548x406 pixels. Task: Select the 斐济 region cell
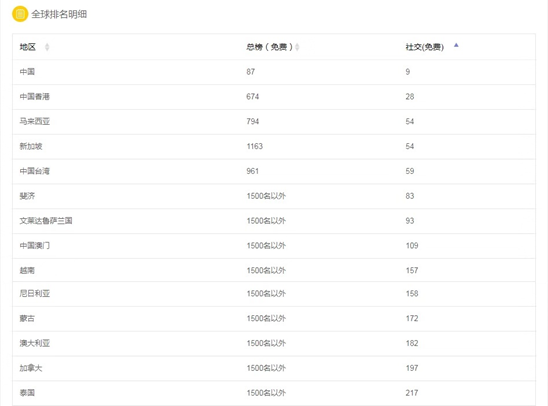pos(27,196)
